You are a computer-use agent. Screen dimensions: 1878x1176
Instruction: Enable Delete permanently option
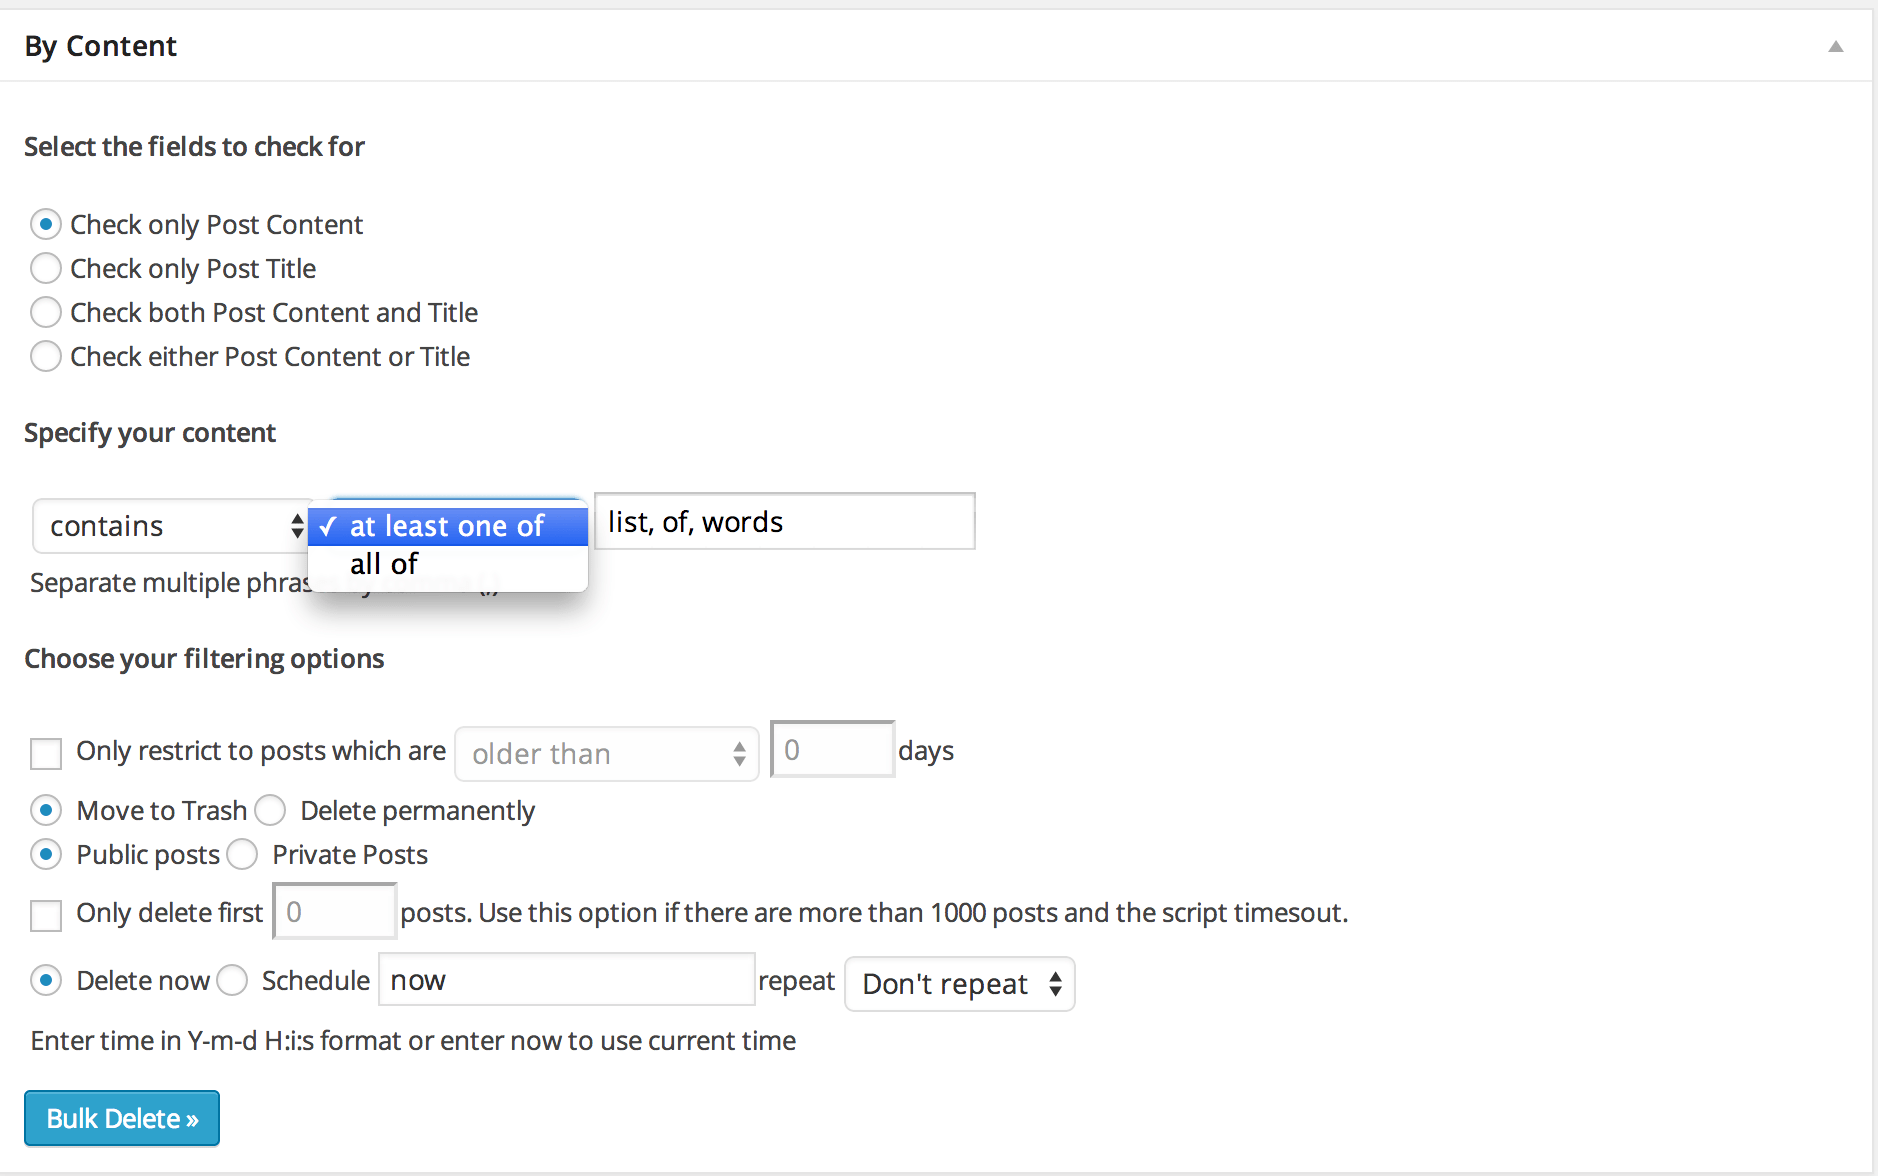270,810
